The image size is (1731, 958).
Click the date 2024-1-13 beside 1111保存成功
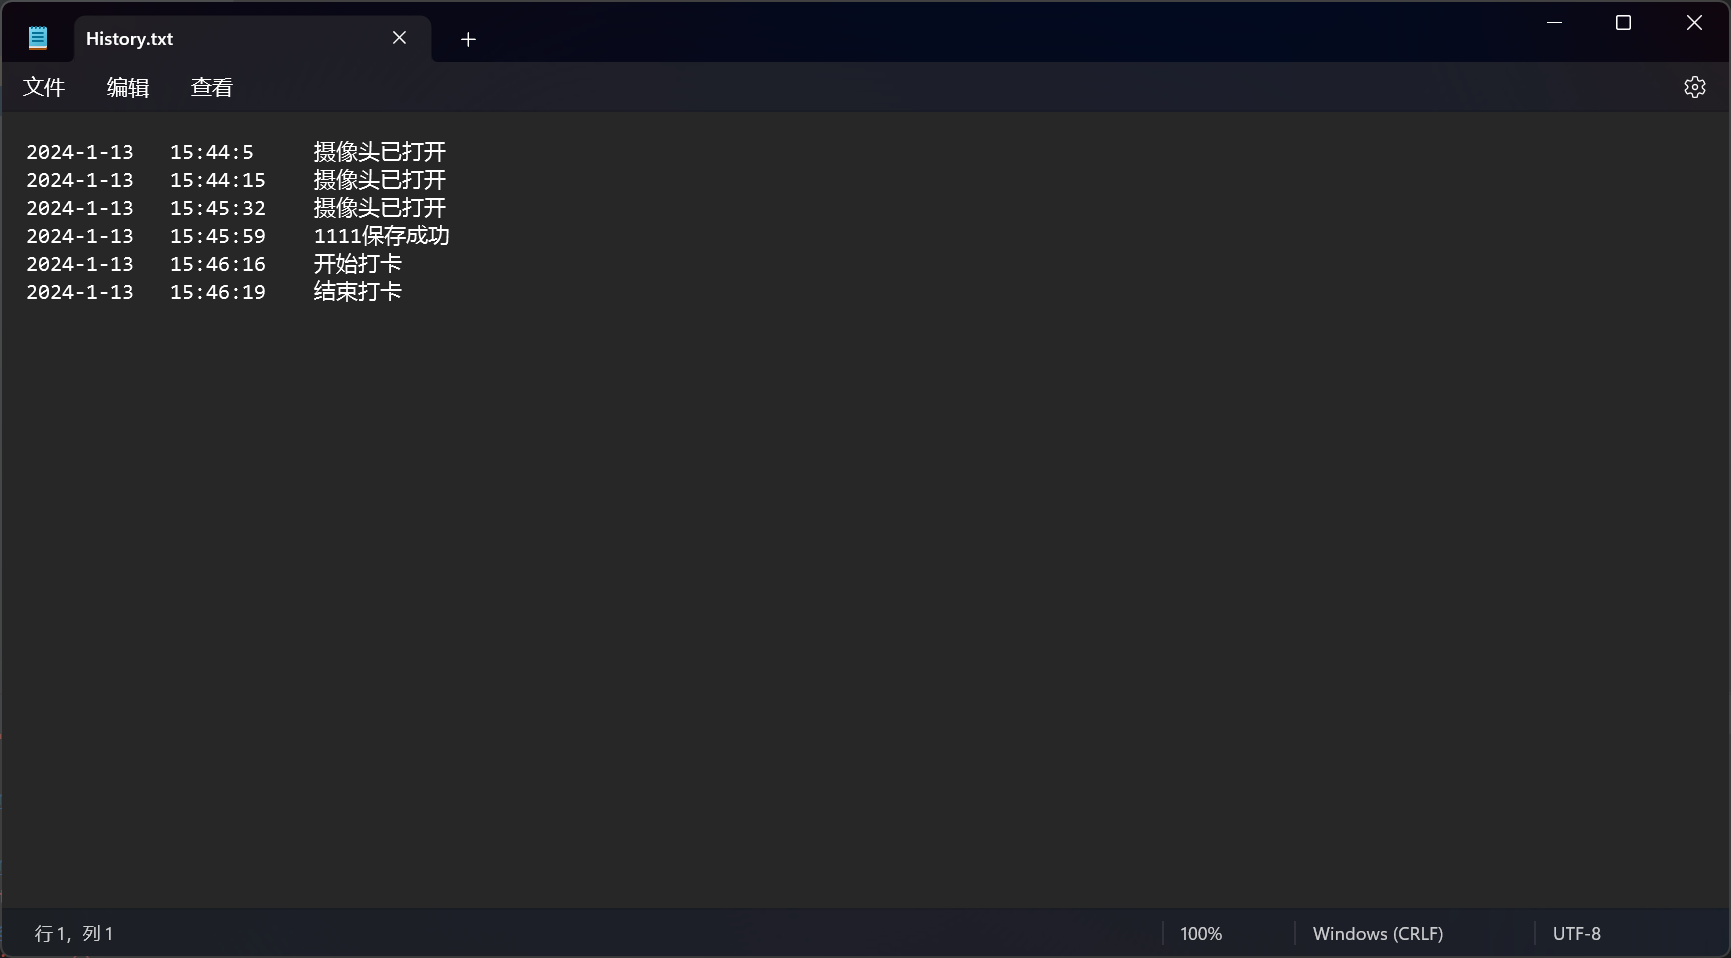pos(80,236)
